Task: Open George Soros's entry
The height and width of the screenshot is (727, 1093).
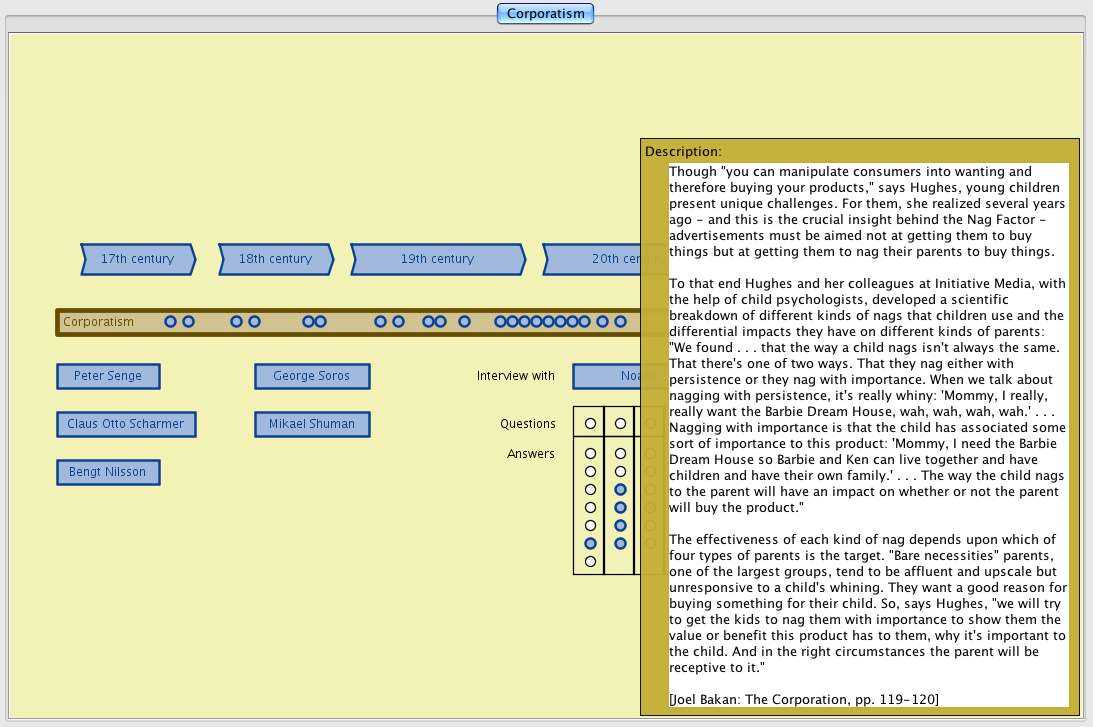Action: tap(312, 376)
